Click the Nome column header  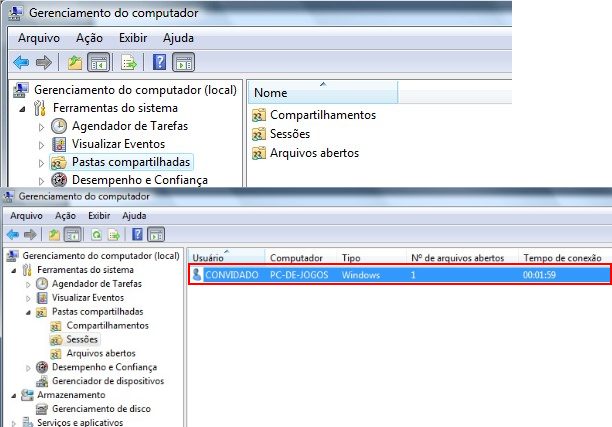320,92
